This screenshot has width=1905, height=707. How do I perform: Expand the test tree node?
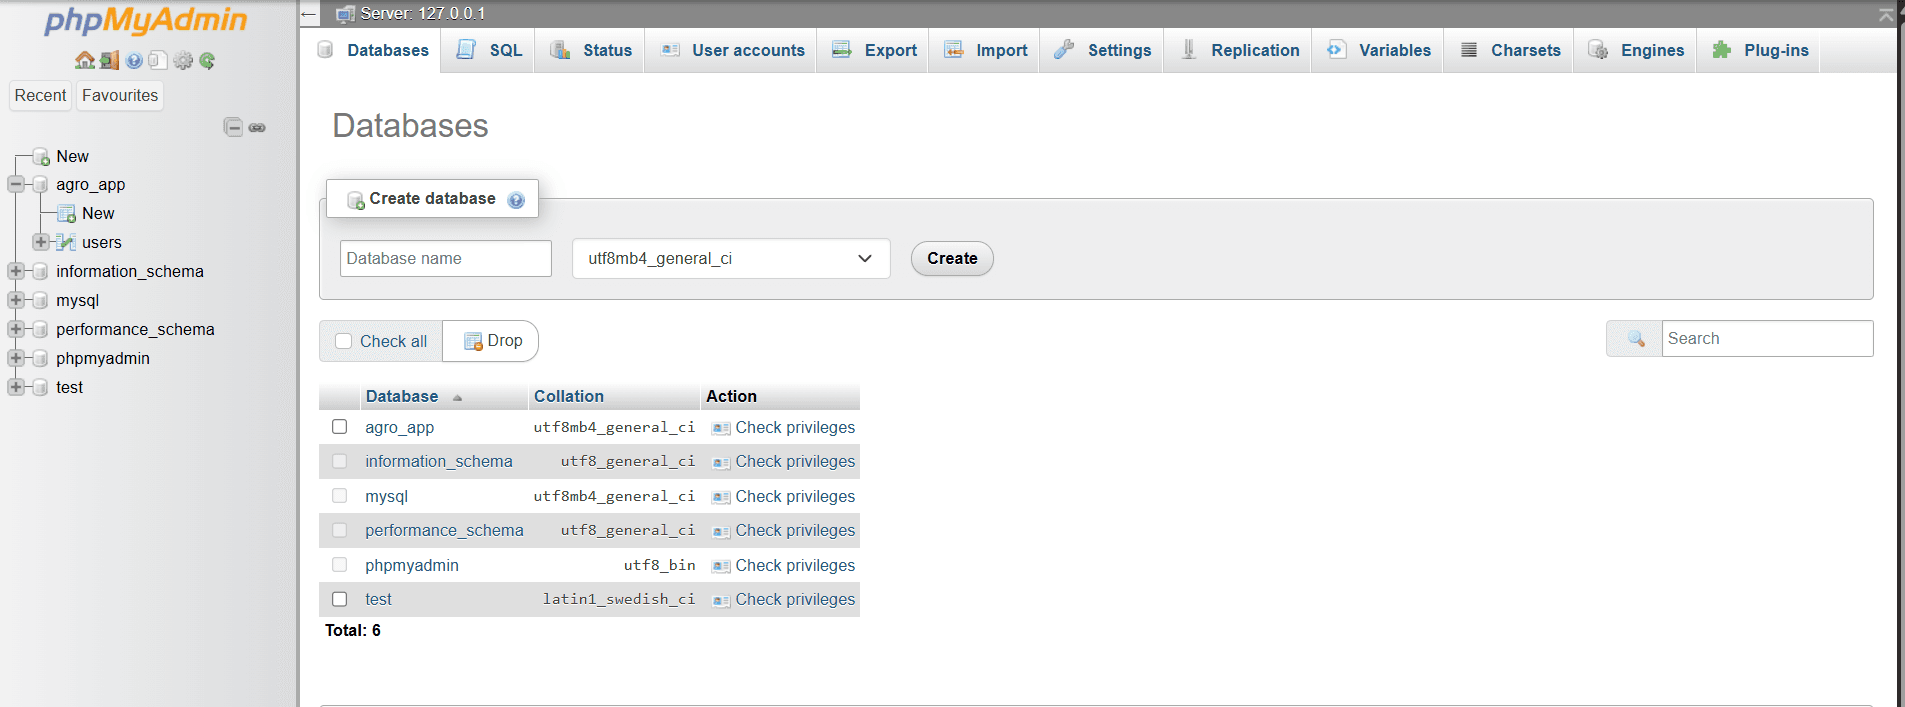pos(16,387)
